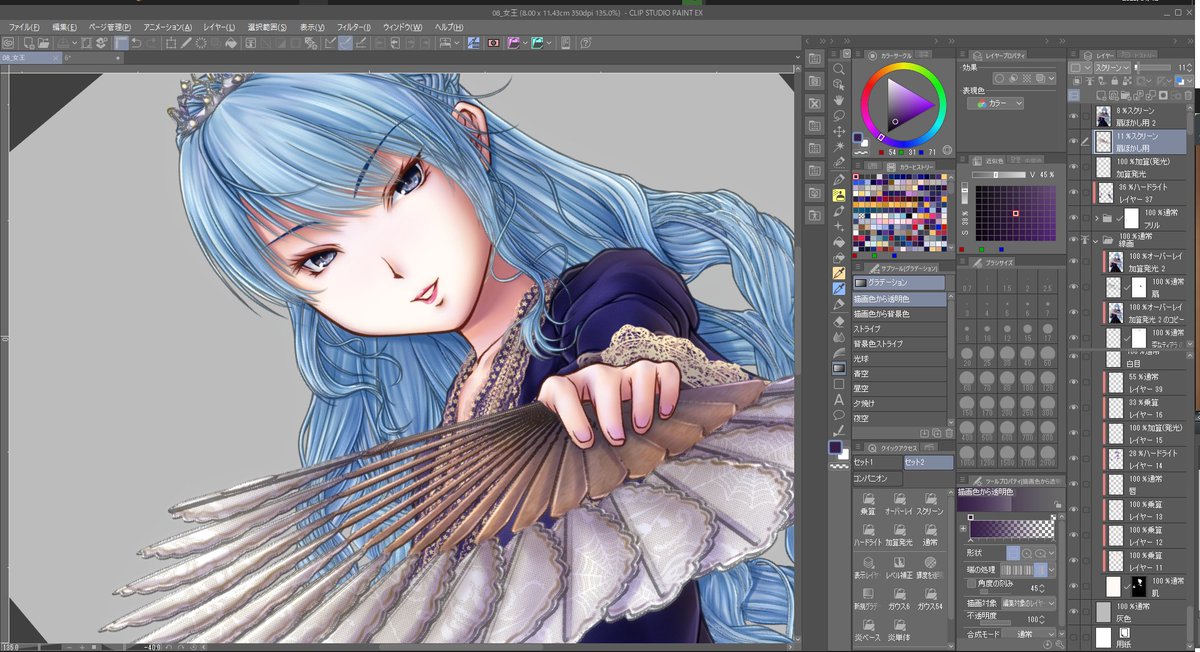This screenshot has height=652, width=1200.
Task: Select the Zoom magnifier tool
Action: tap(839, 69)
